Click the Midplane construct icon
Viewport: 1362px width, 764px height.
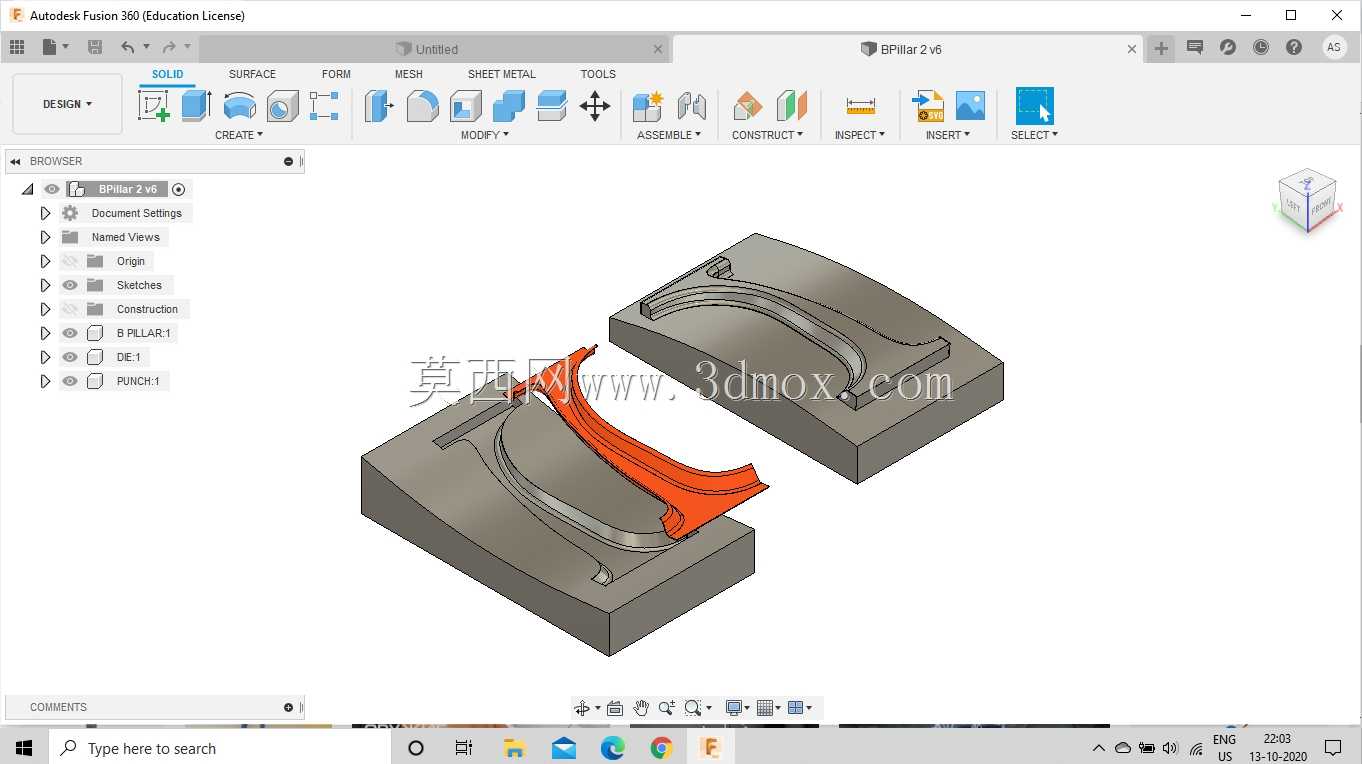point(791,105)
